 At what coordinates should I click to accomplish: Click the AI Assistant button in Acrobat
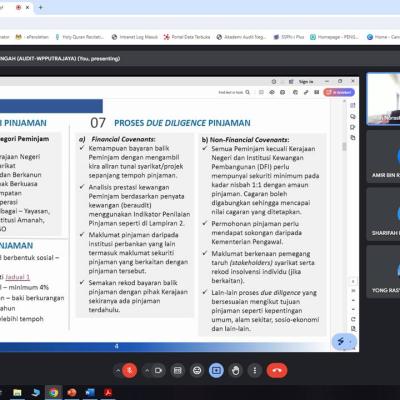click(x=339, y=92)
